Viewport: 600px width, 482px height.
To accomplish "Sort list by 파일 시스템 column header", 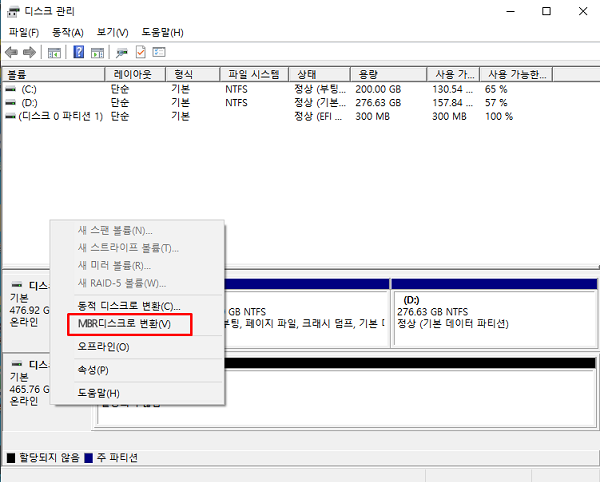I will point(255,75).
